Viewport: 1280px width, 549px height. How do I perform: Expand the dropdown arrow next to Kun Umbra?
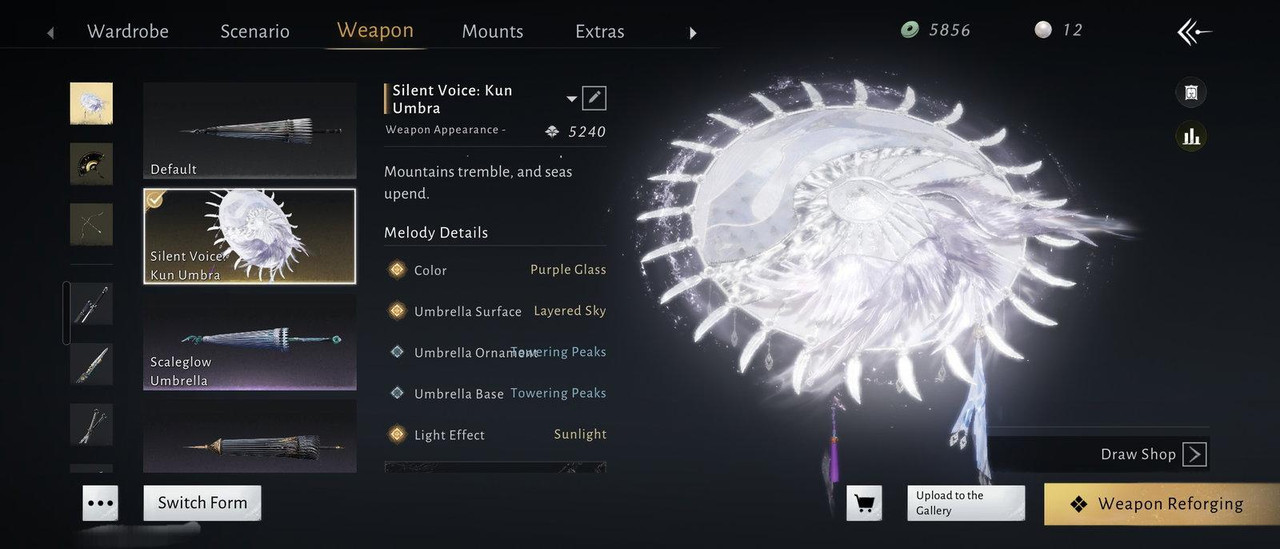tap(572, 99)
